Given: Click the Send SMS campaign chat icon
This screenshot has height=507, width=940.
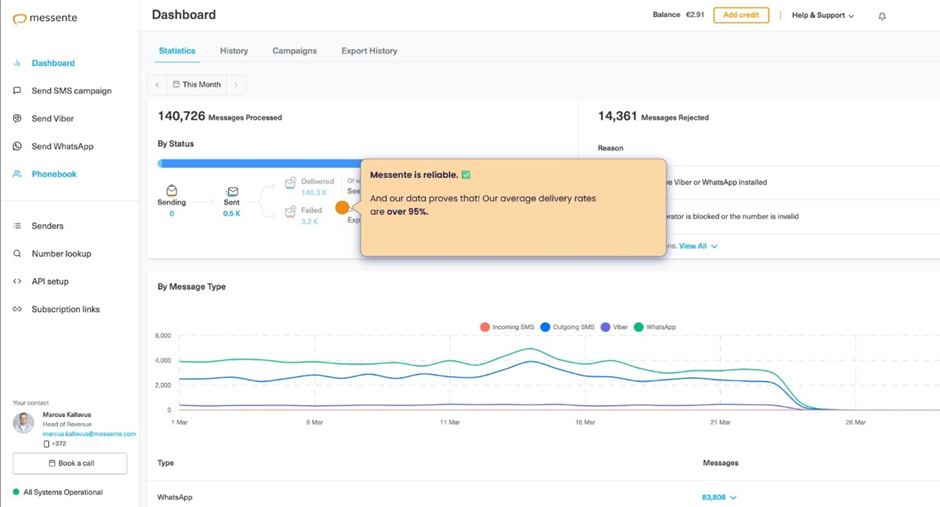Looking at the screenshot, I should pyautogui.click(x=17, y=90).
